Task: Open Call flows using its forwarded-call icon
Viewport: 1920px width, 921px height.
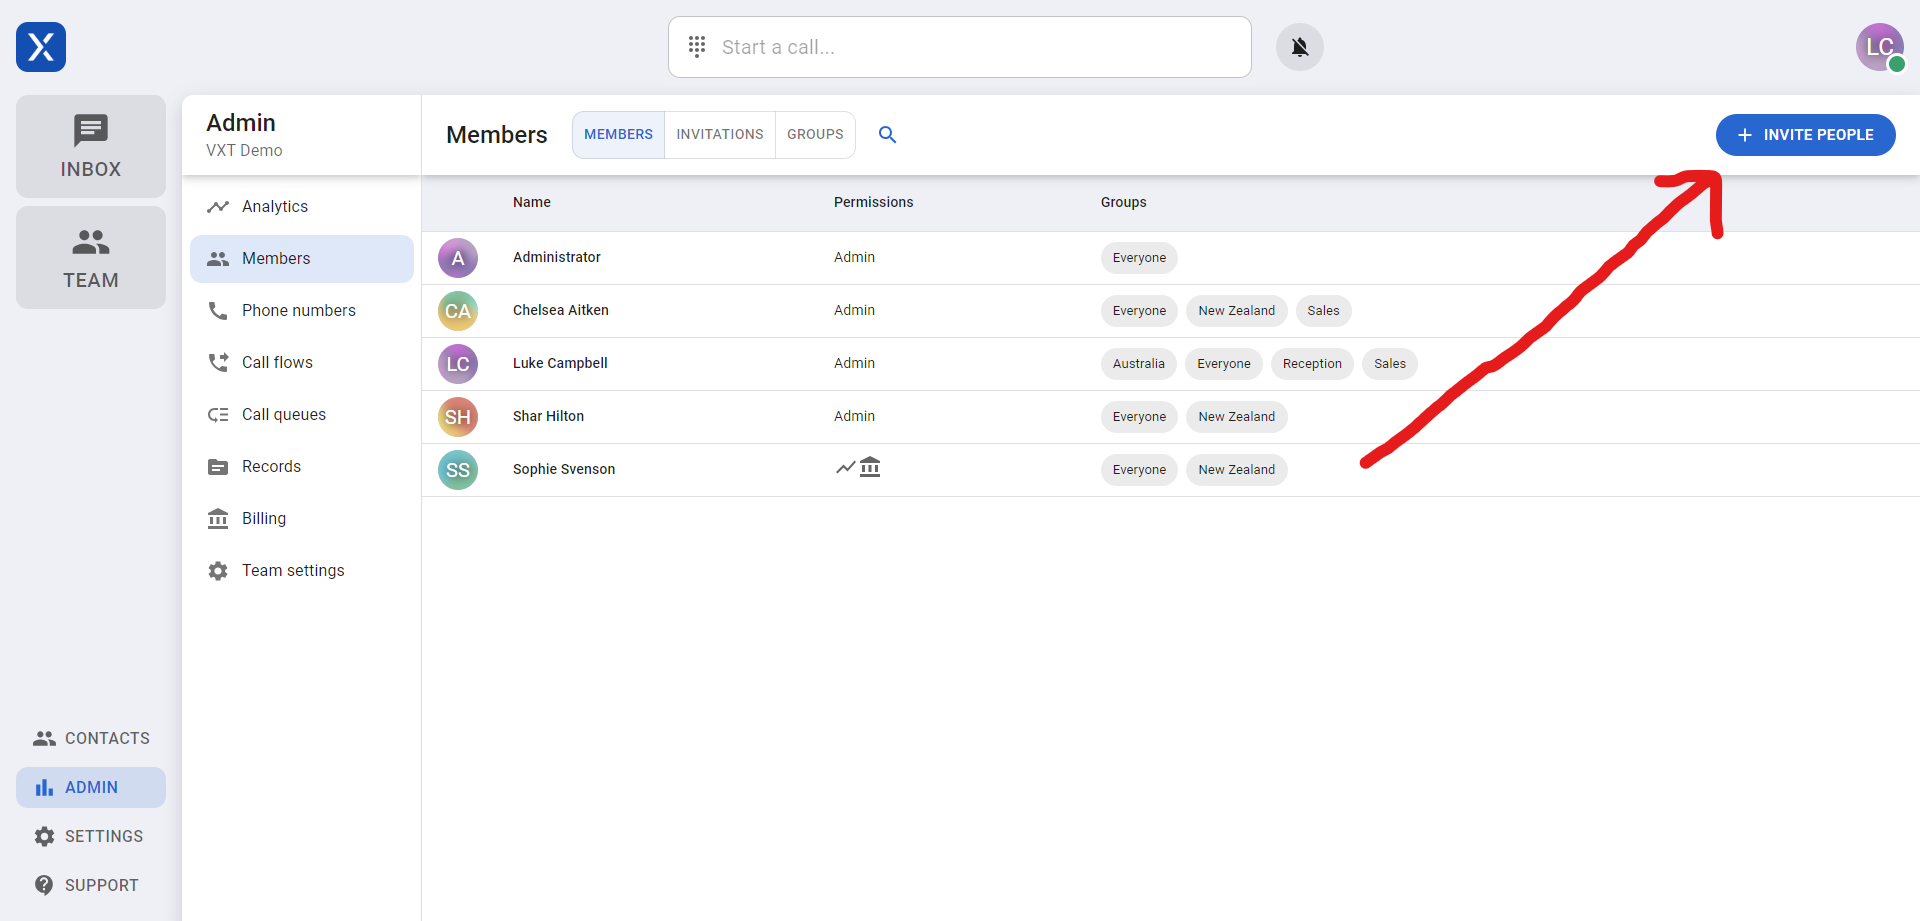Action: [218, 362]
